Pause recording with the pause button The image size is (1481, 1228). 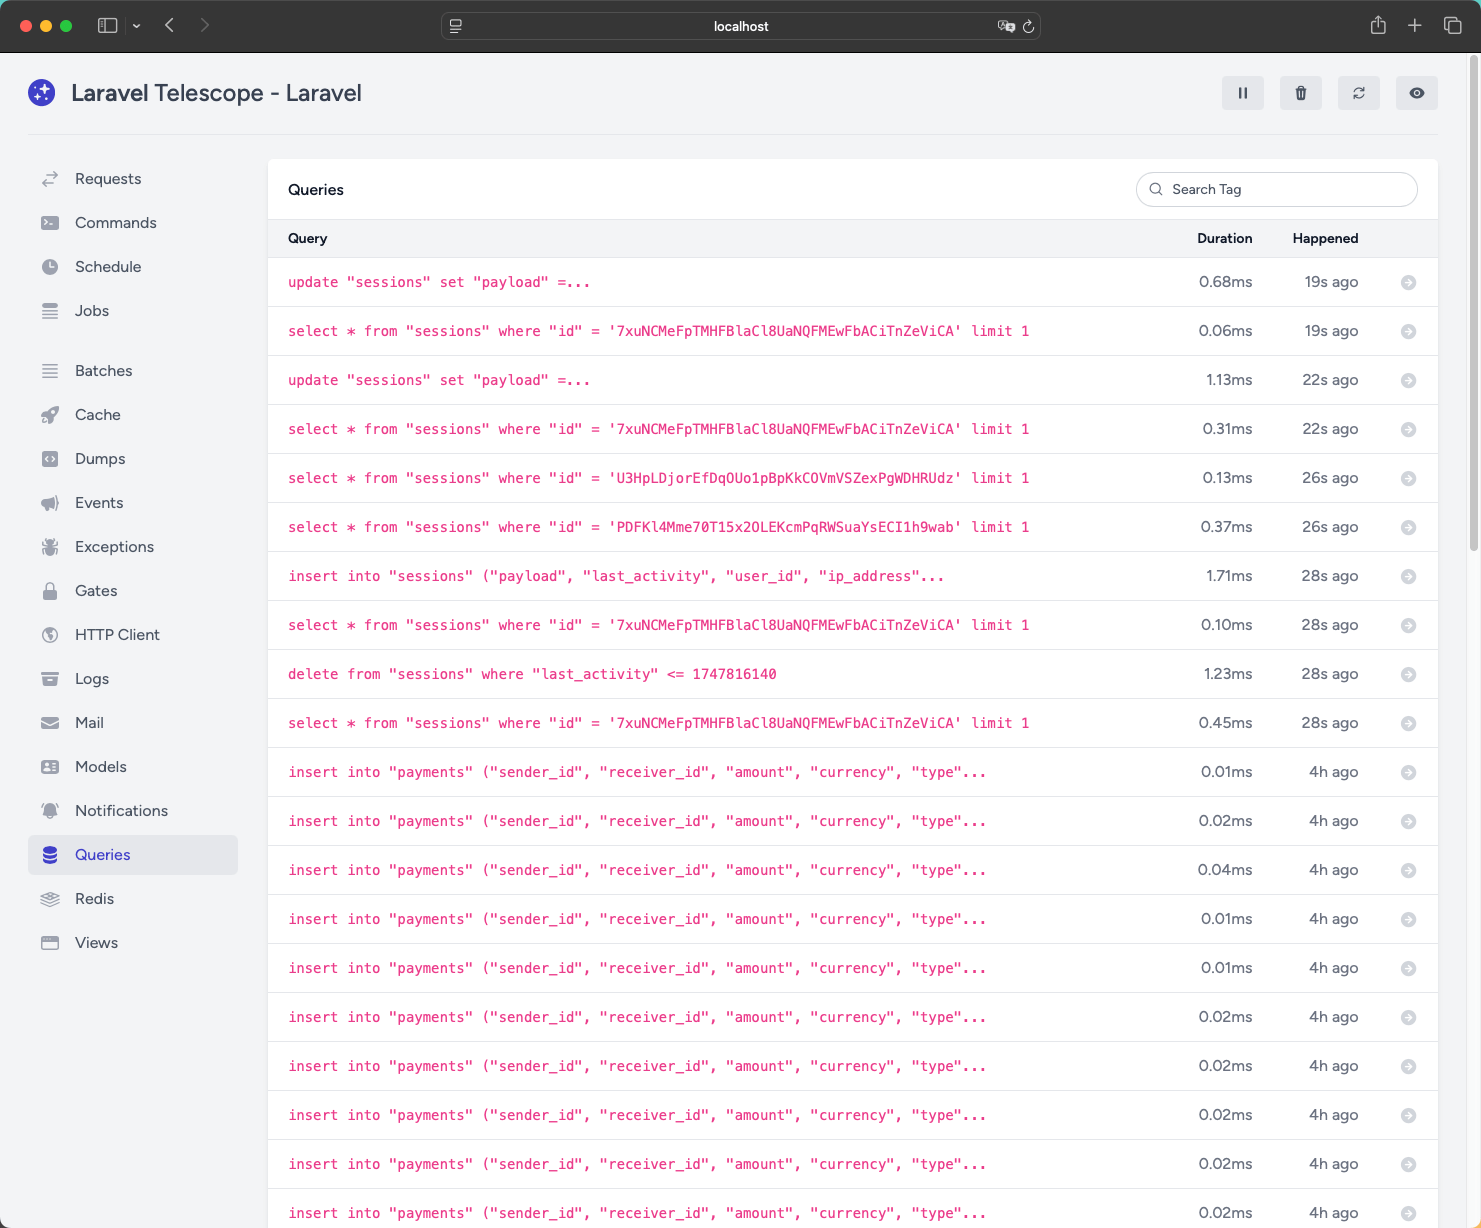pyautogui.click(x=1243, y=93)
